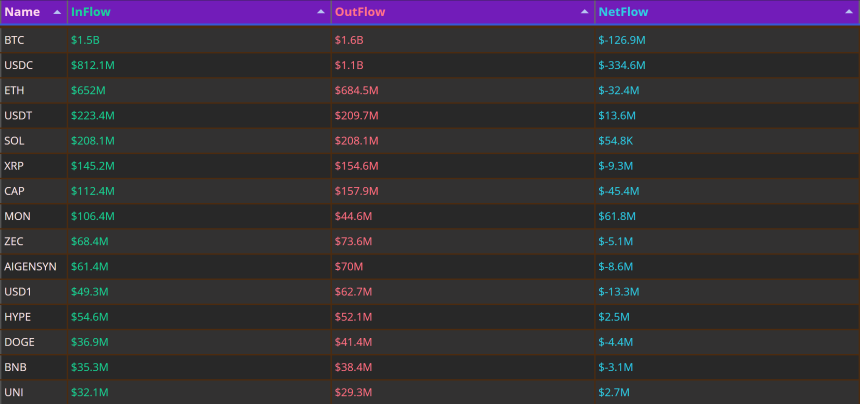
Task: Select the BNB row name
Action: [x=15, y=368]
